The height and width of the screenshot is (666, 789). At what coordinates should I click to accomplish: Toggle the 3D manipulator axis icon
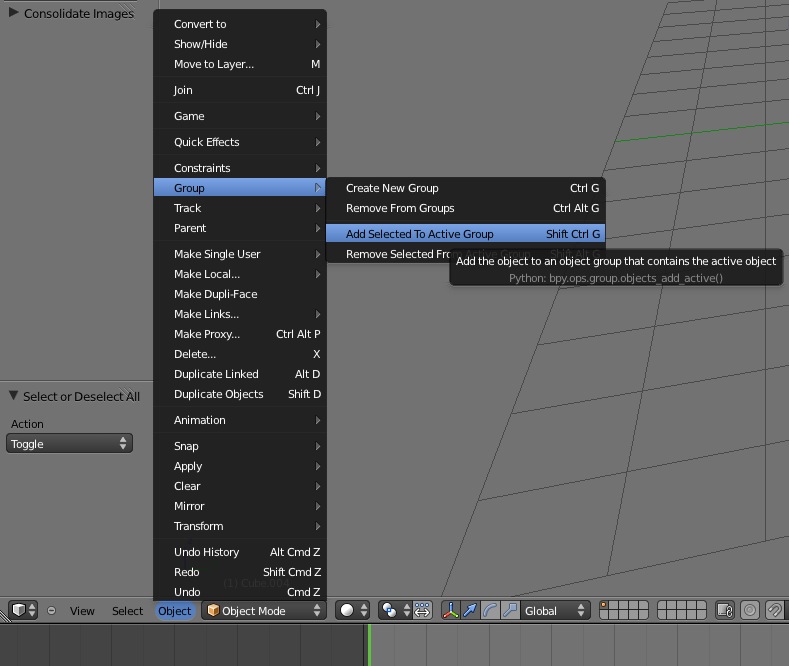click(x=450, y=610)
